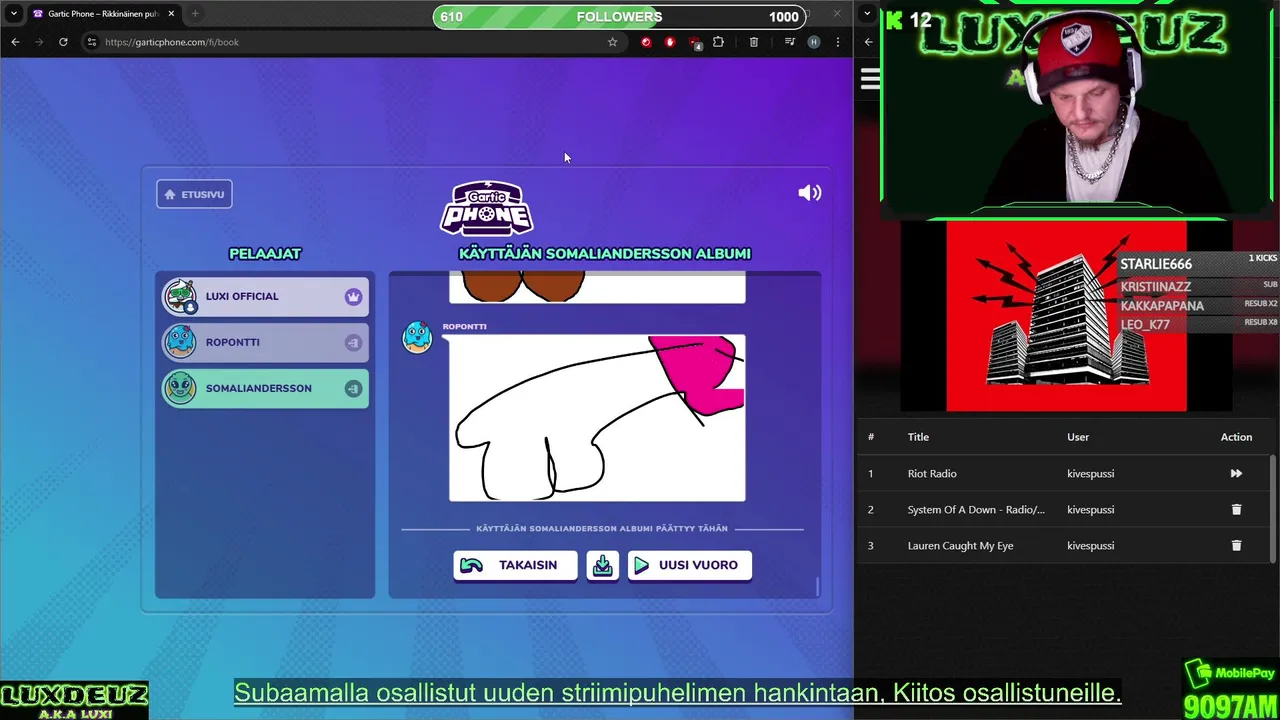Screen dimensions: 1280x720
Task: Mute the Gartic Phone sound speaker icon
Action: click(x=809, y=193)
